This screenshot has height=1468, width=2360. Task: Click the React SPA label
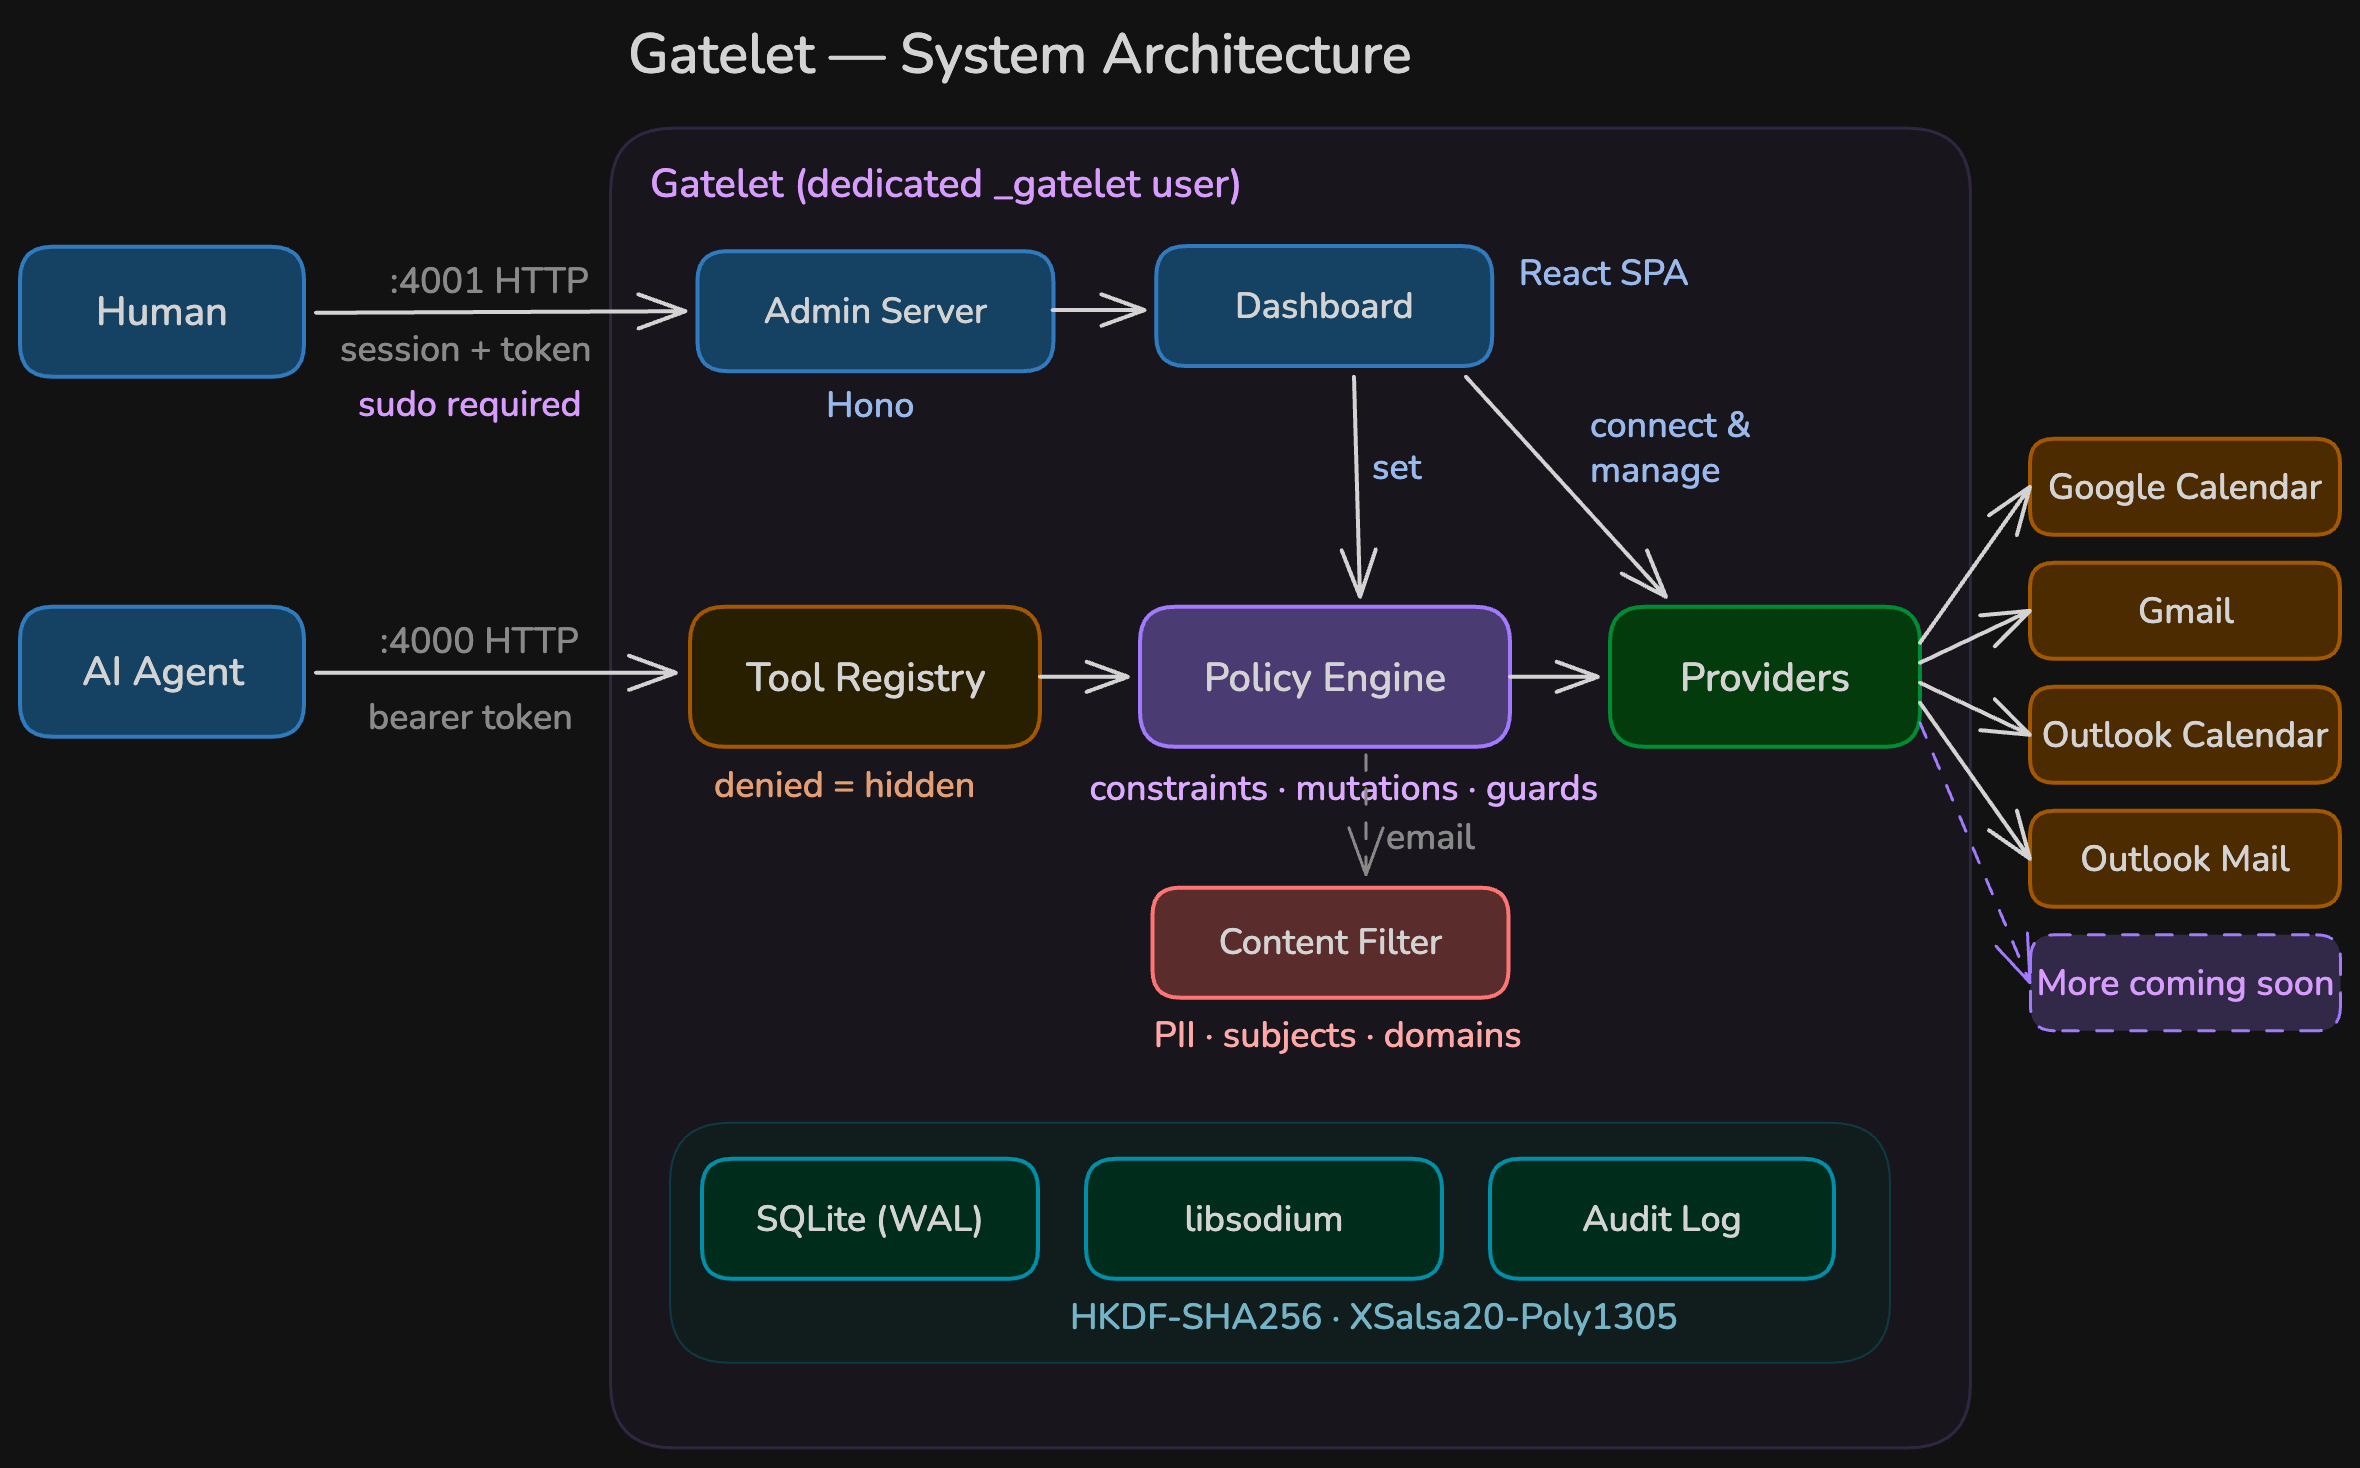(1602, 272)
